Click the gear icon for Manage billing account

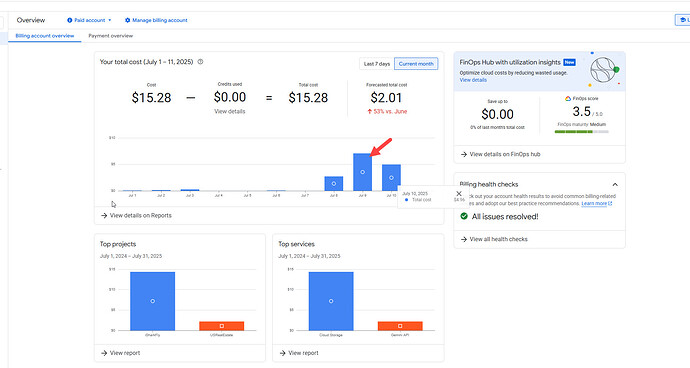128,20
